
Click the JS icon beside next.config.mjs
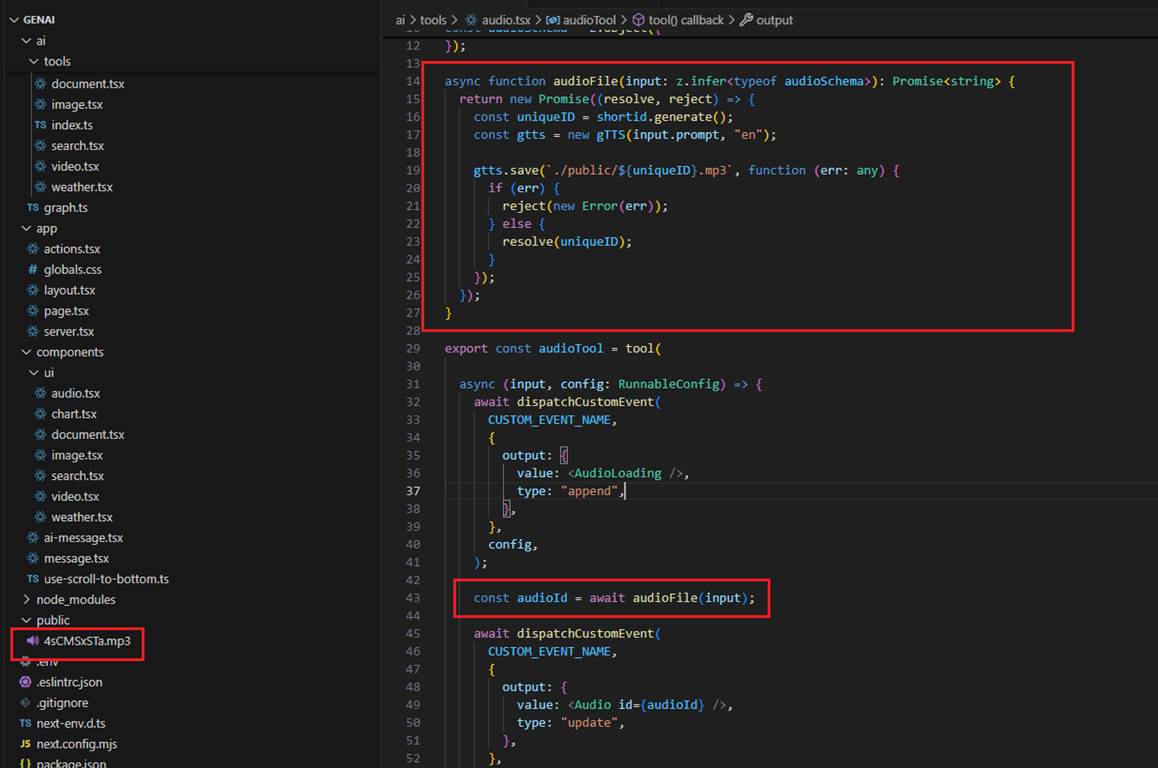(26, 744)
